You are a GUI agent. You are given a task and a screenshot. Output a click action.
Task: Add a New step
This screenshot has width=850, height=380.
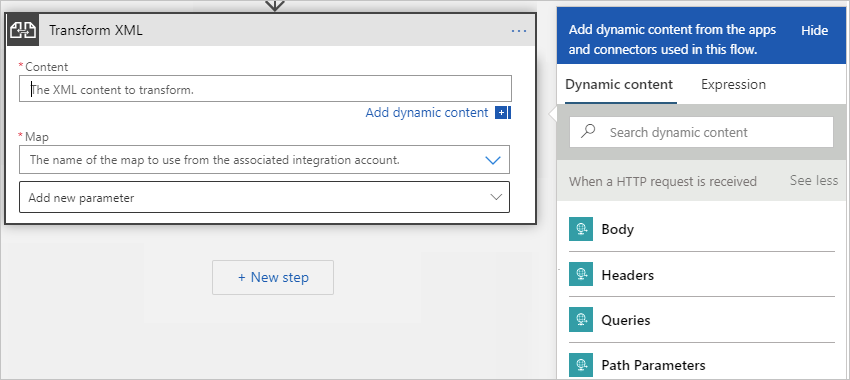click(x=273, y=278)
